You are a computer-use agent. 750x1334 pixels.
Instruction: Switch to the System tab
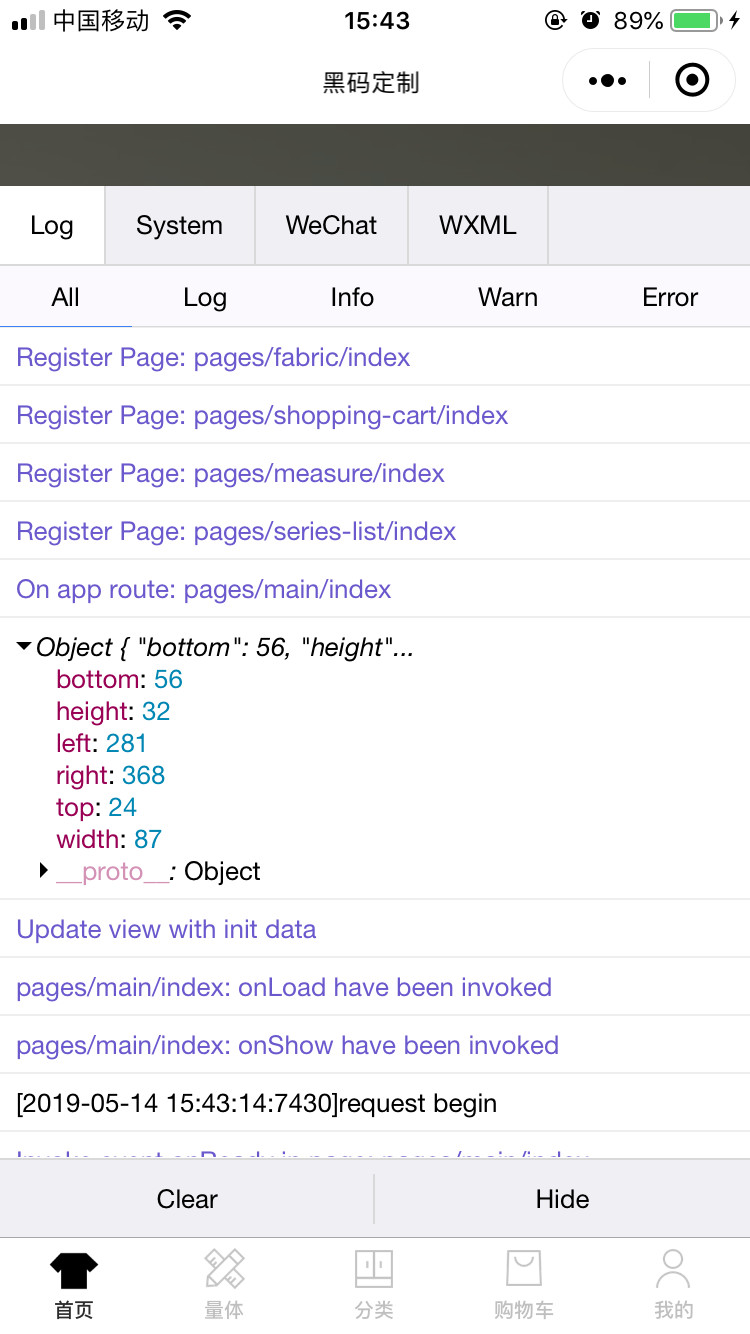click(x=179, y=226)
